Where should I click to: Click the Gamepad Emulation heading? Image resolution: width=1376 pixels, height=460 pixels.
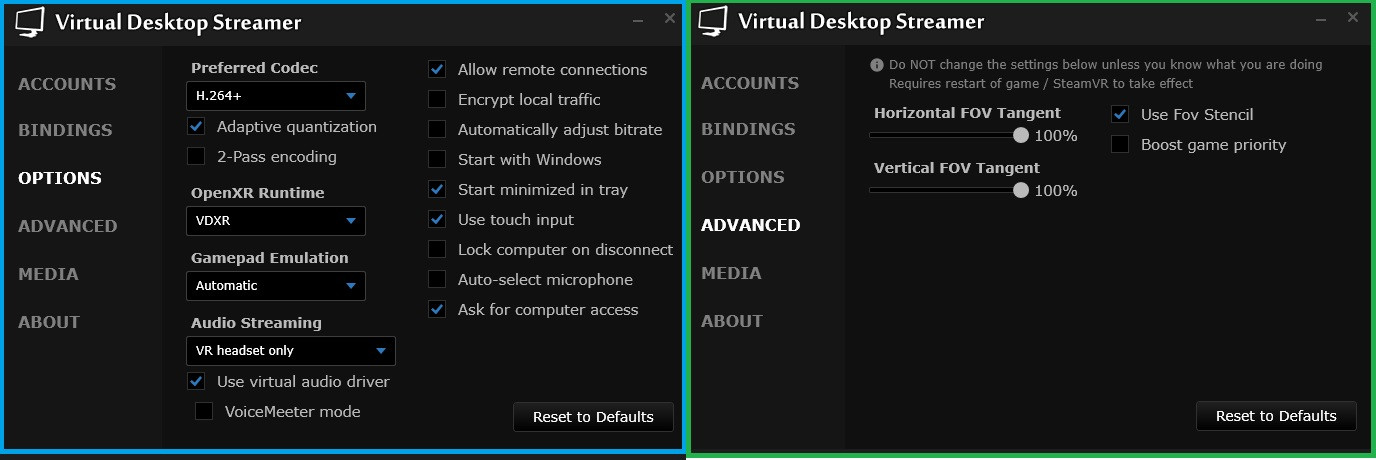click(x=270, y=258)
